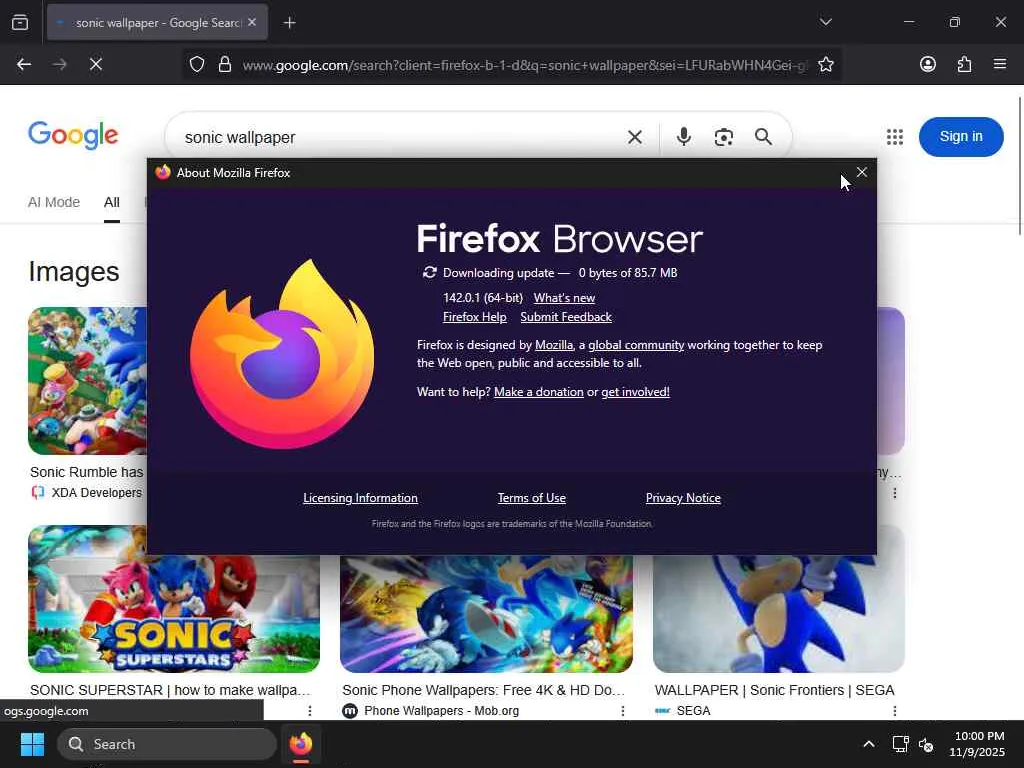Open network status tray icon

click(x=901, y=744)
